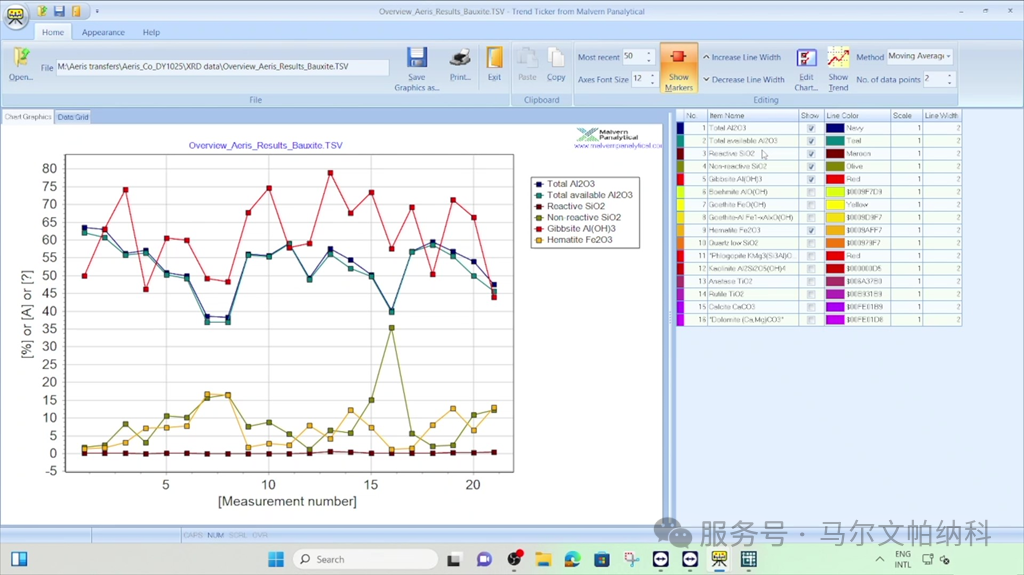This screenshot has height=575, width=1024.
Task: Switch to the Data Grid tab
Action: coord(73,117)
